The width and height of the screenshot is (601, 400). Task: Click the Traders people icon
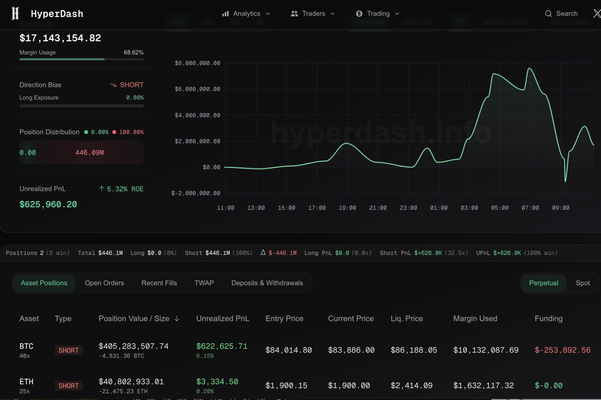[294, 13]
